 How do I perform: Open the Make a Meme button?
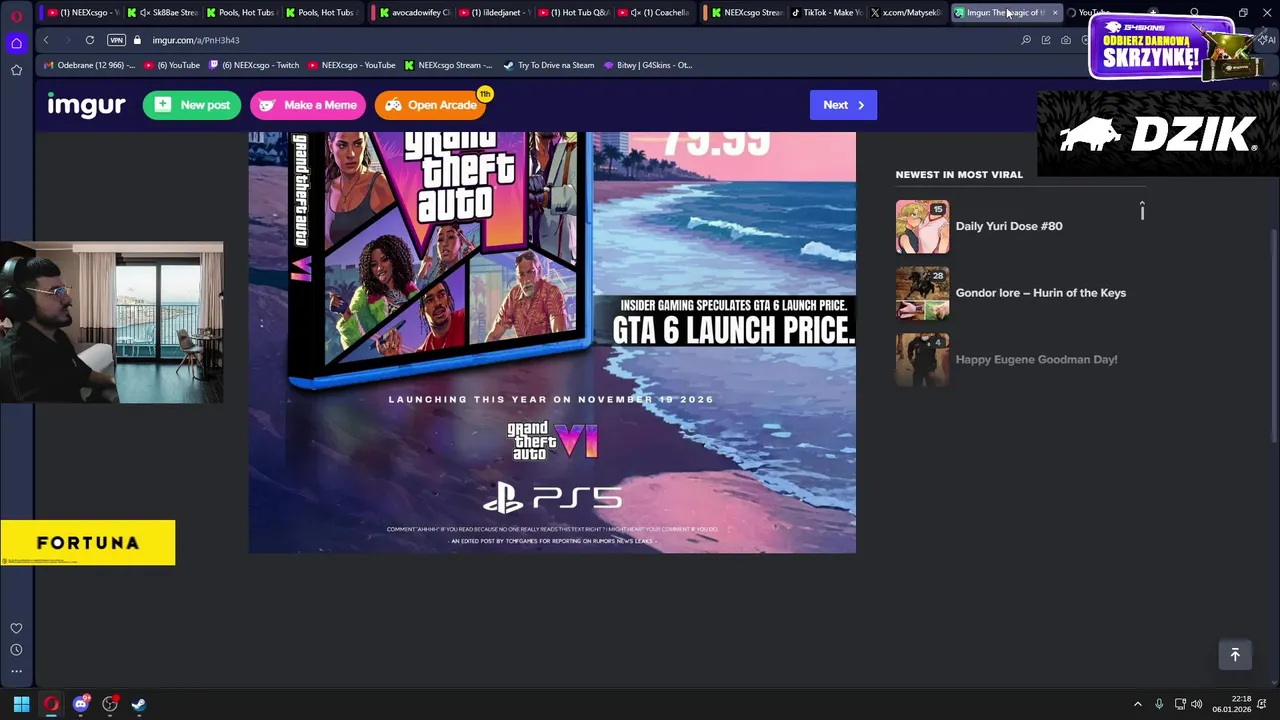click(308, 105)
